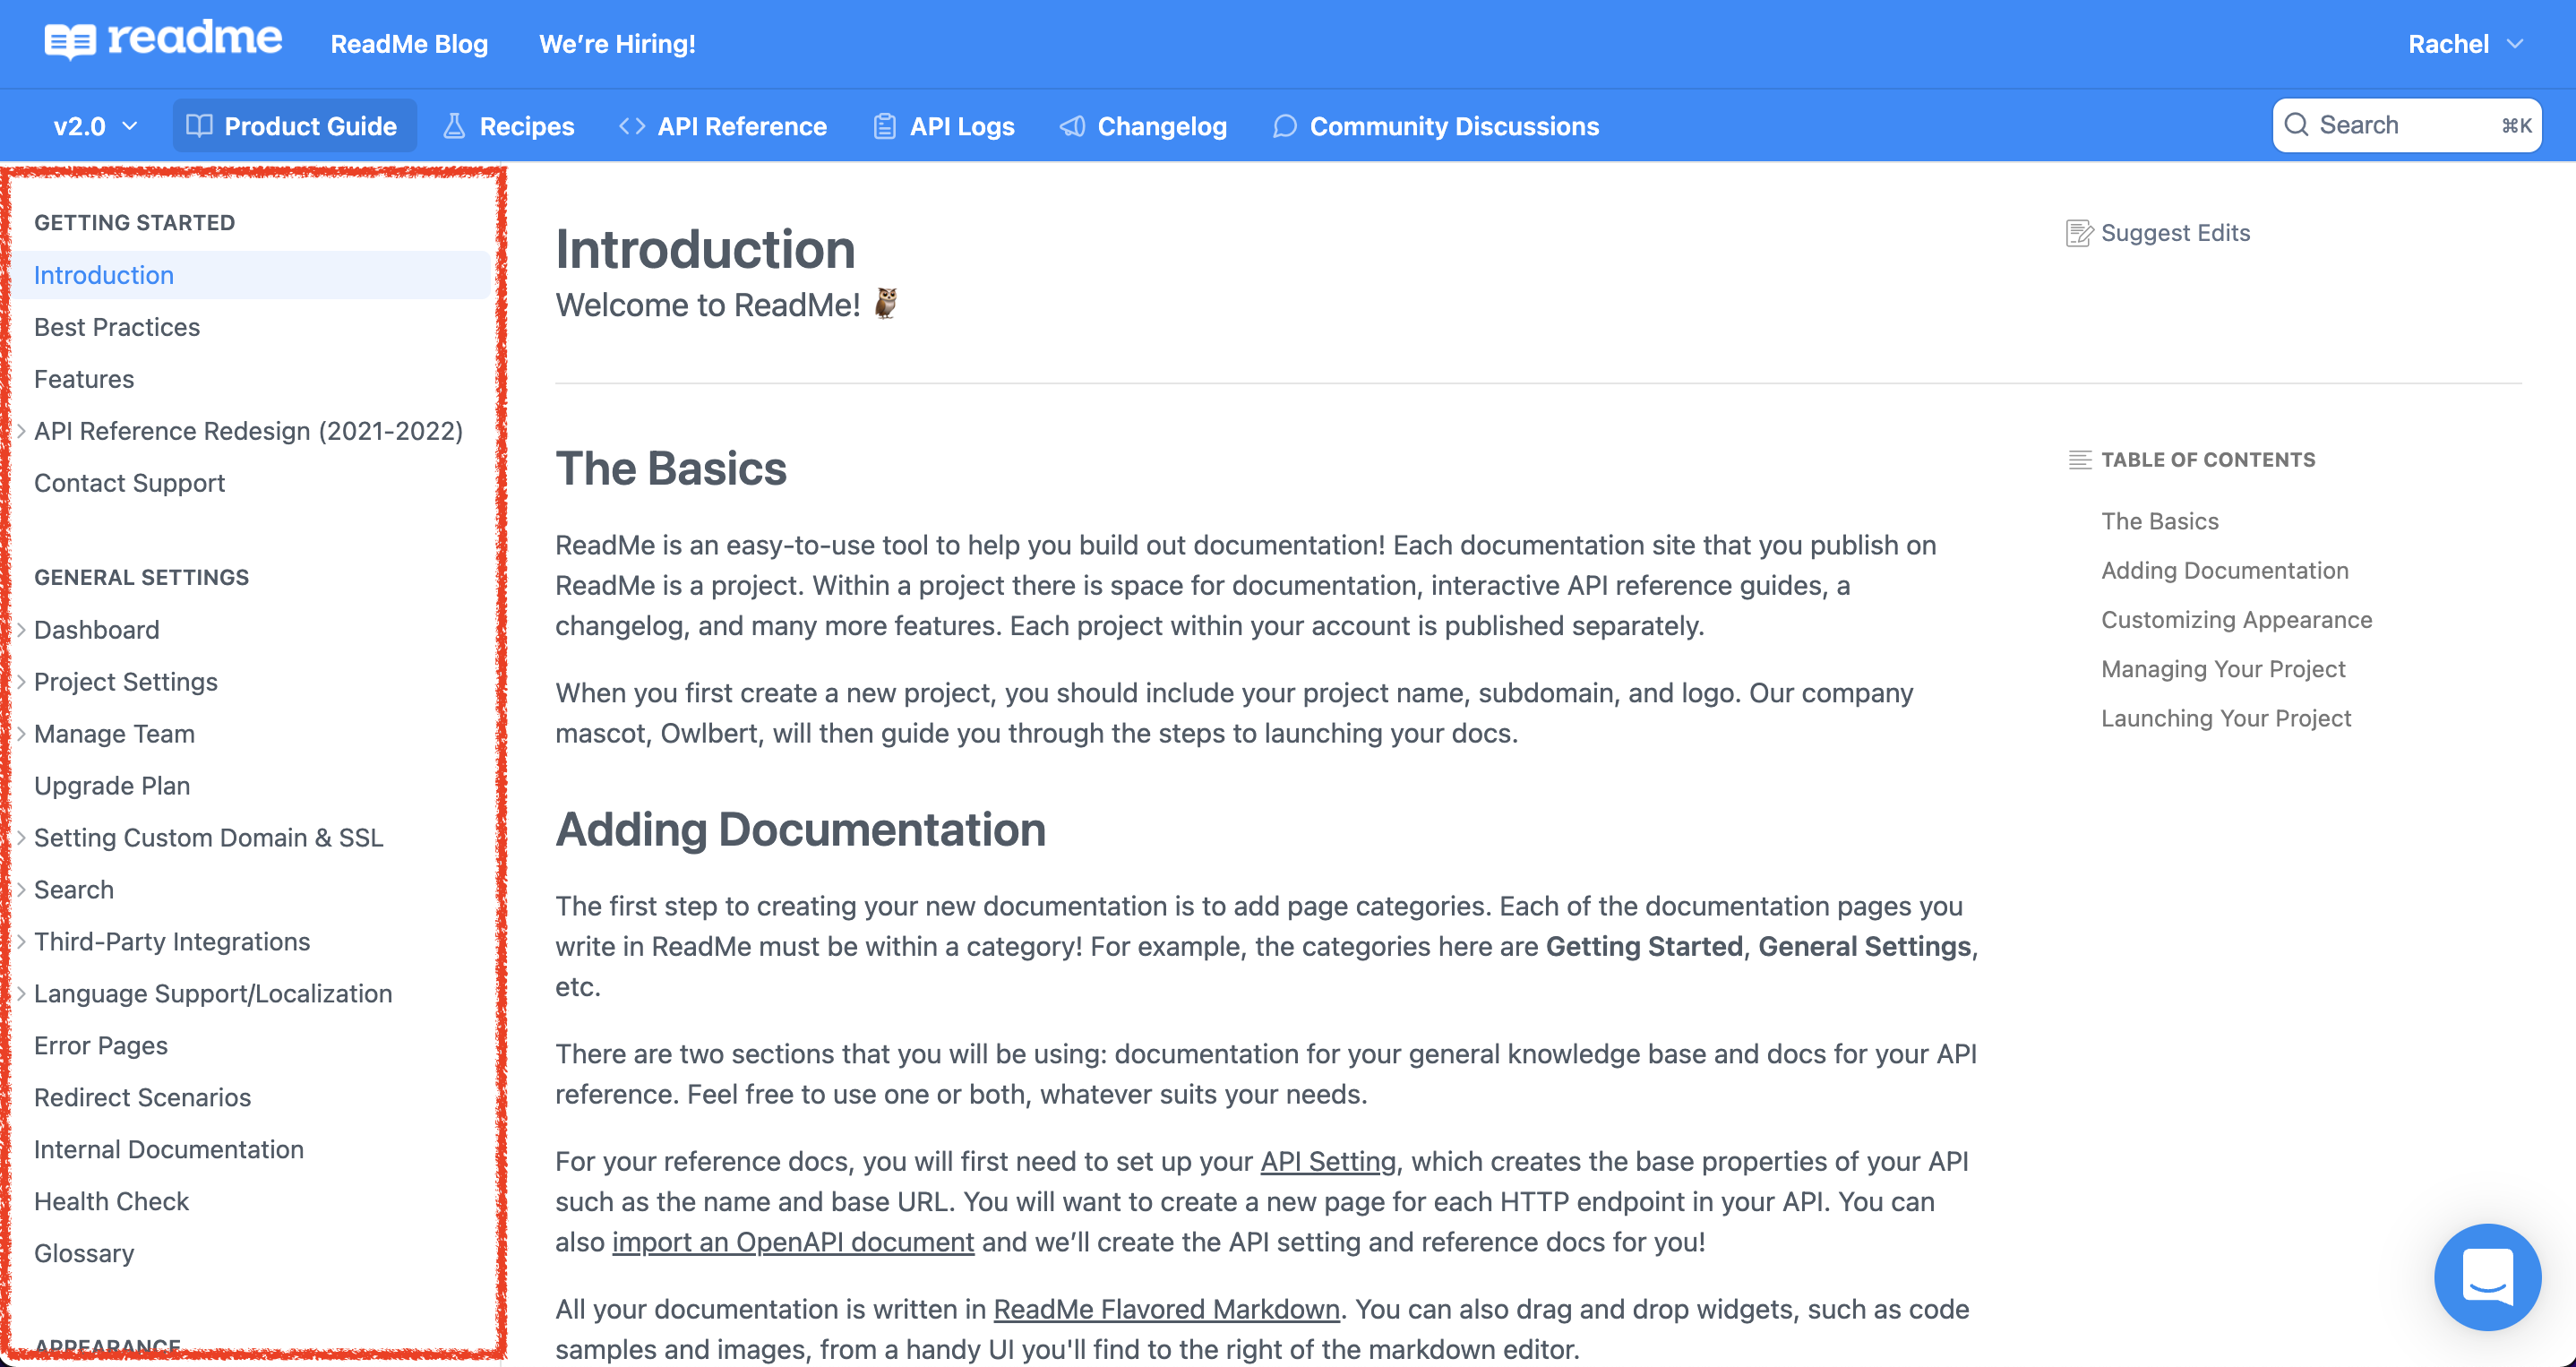Expand Third-Party Integrations in sidebar
The width and height of the screenshot is (2576, 1367).
[21, 942]
